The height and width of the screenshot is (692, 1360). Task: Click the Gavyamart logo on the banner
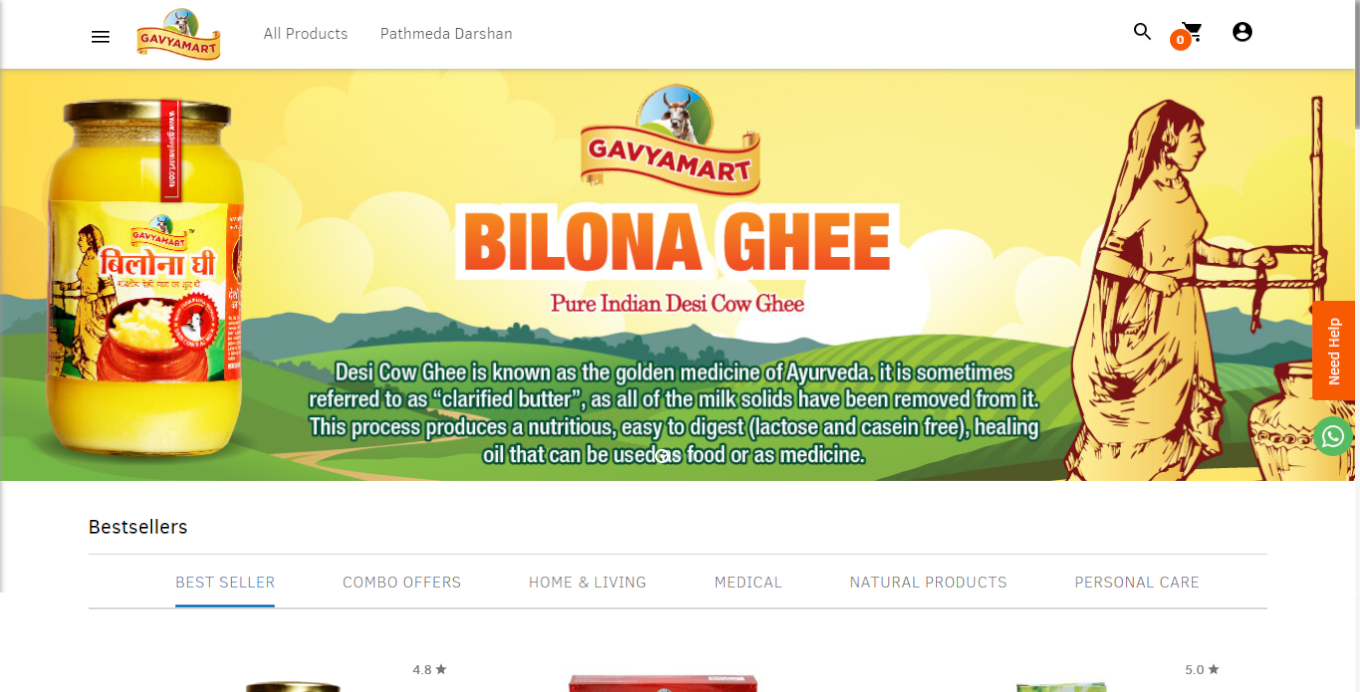pyautogui.click(x=670, y=140)
